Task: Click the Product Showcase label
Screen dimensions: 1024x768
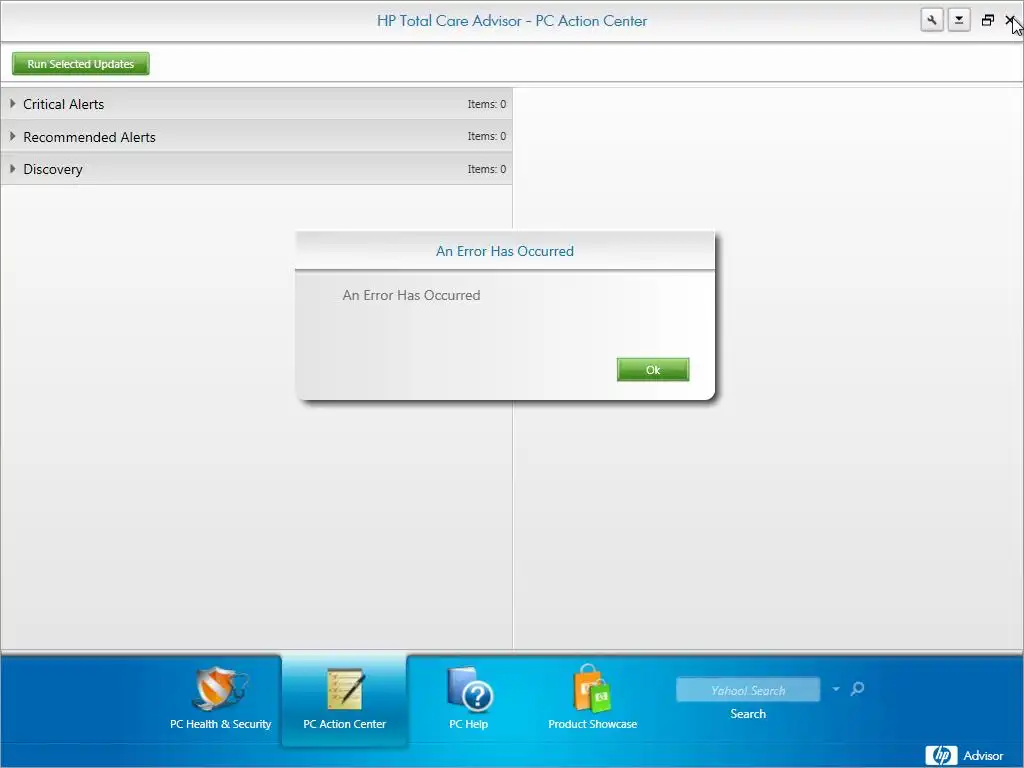Action: pos(592,724)
